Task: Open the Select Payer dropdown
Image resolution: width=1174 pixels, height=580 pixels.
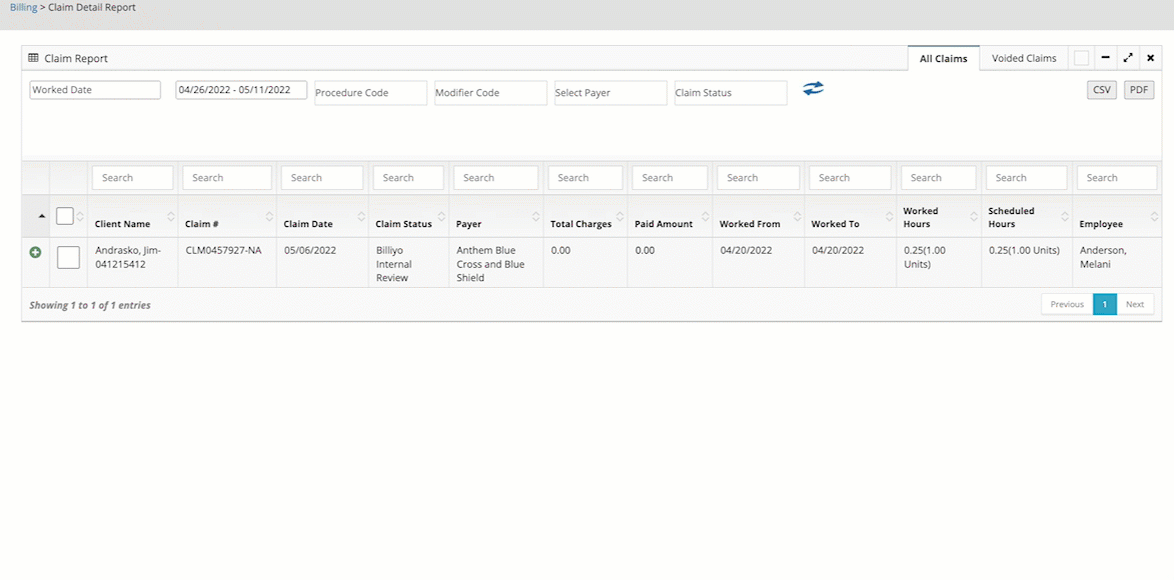Action: [x=610, y=93]
